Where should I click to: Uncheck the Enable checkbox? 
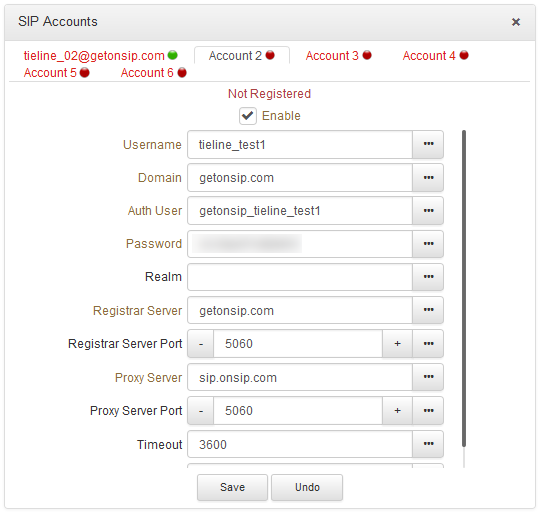247,116
